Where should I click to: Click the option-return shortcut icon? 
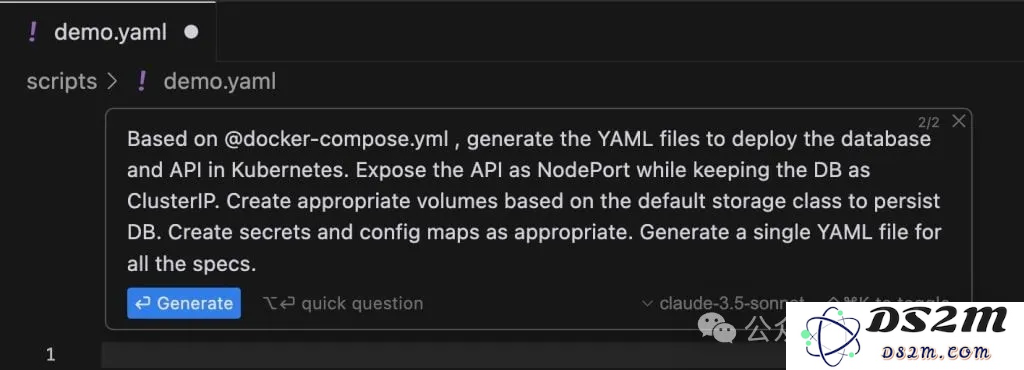click(279, 303)
